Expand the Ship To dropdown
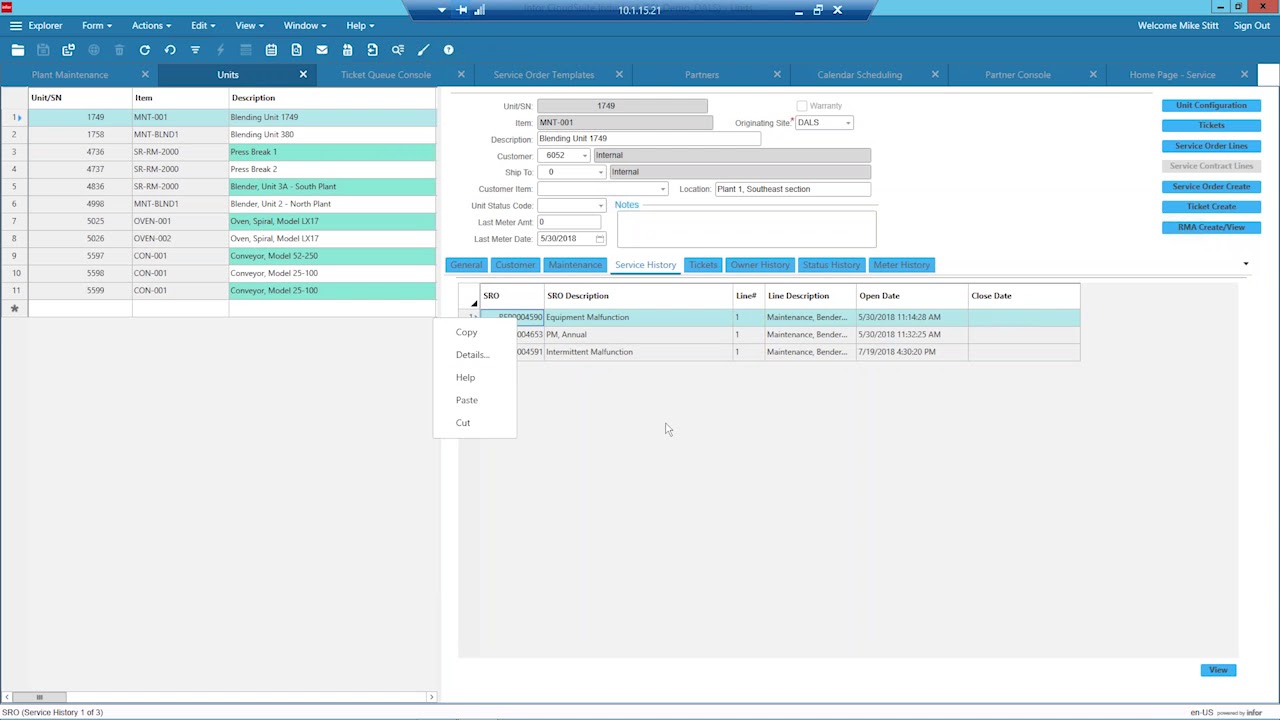 pyautogui.click(x=600, y=172)
